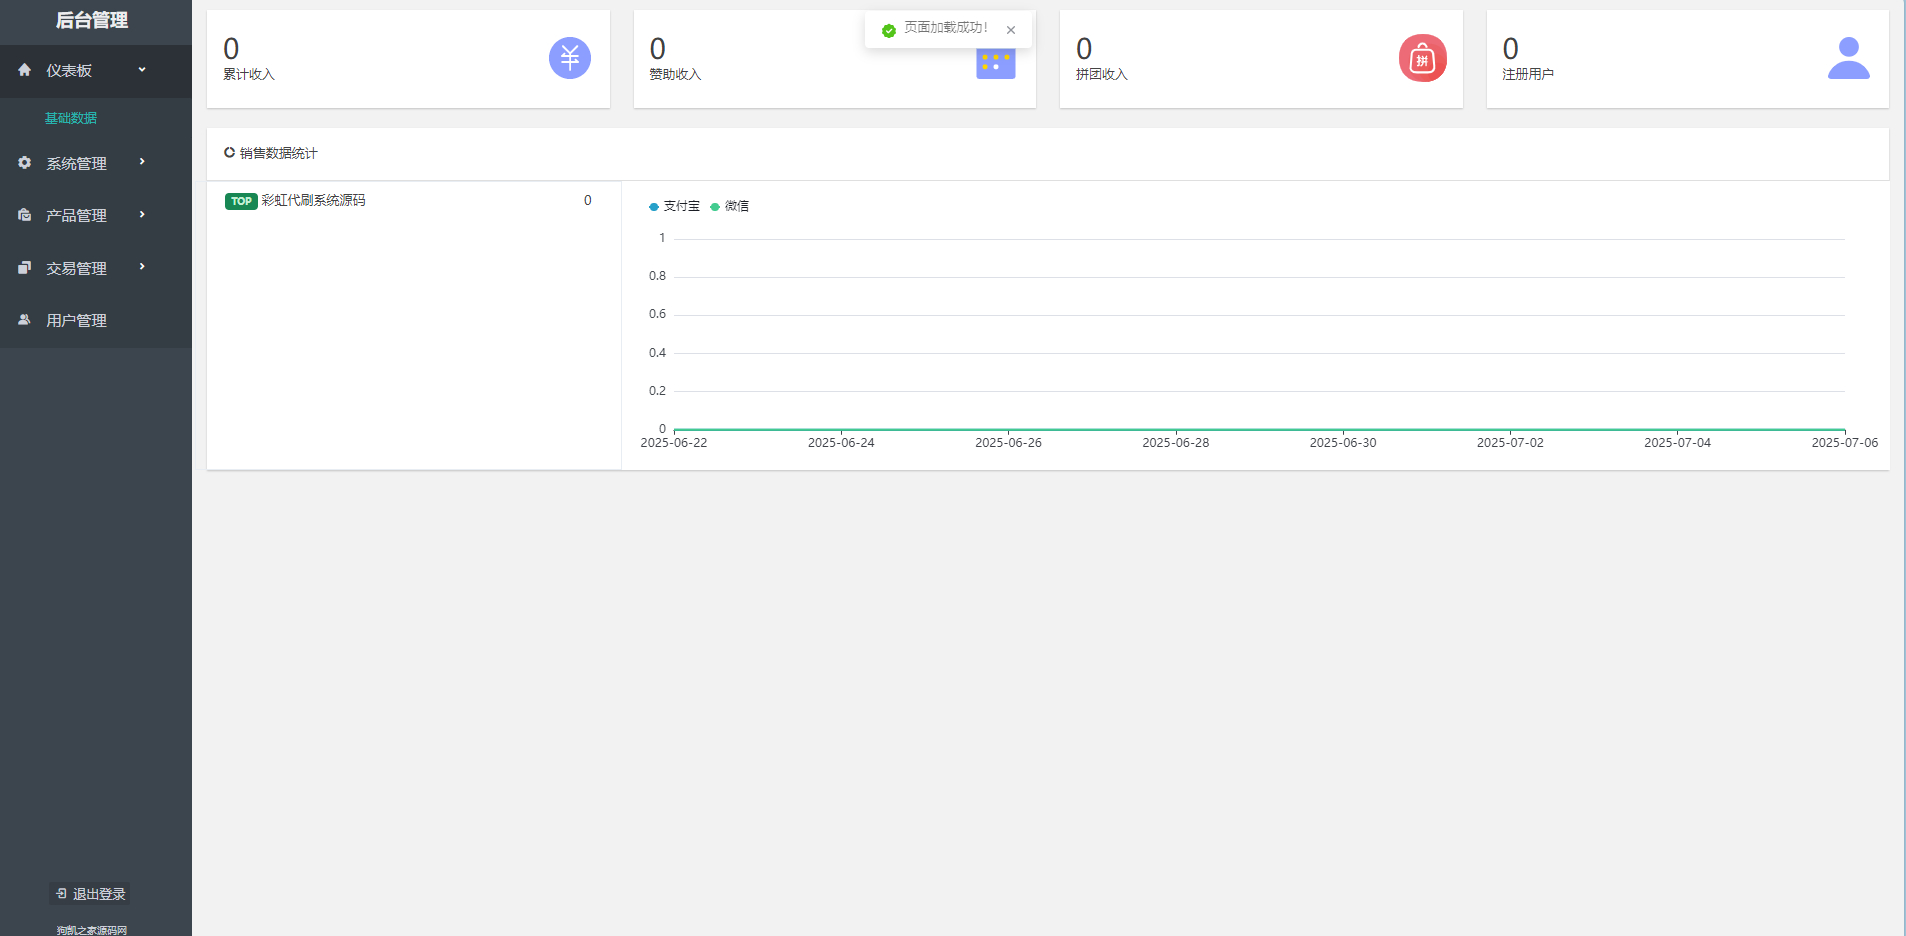
Task: Click the yen icon for cumulative income
Action: [569, 58]
